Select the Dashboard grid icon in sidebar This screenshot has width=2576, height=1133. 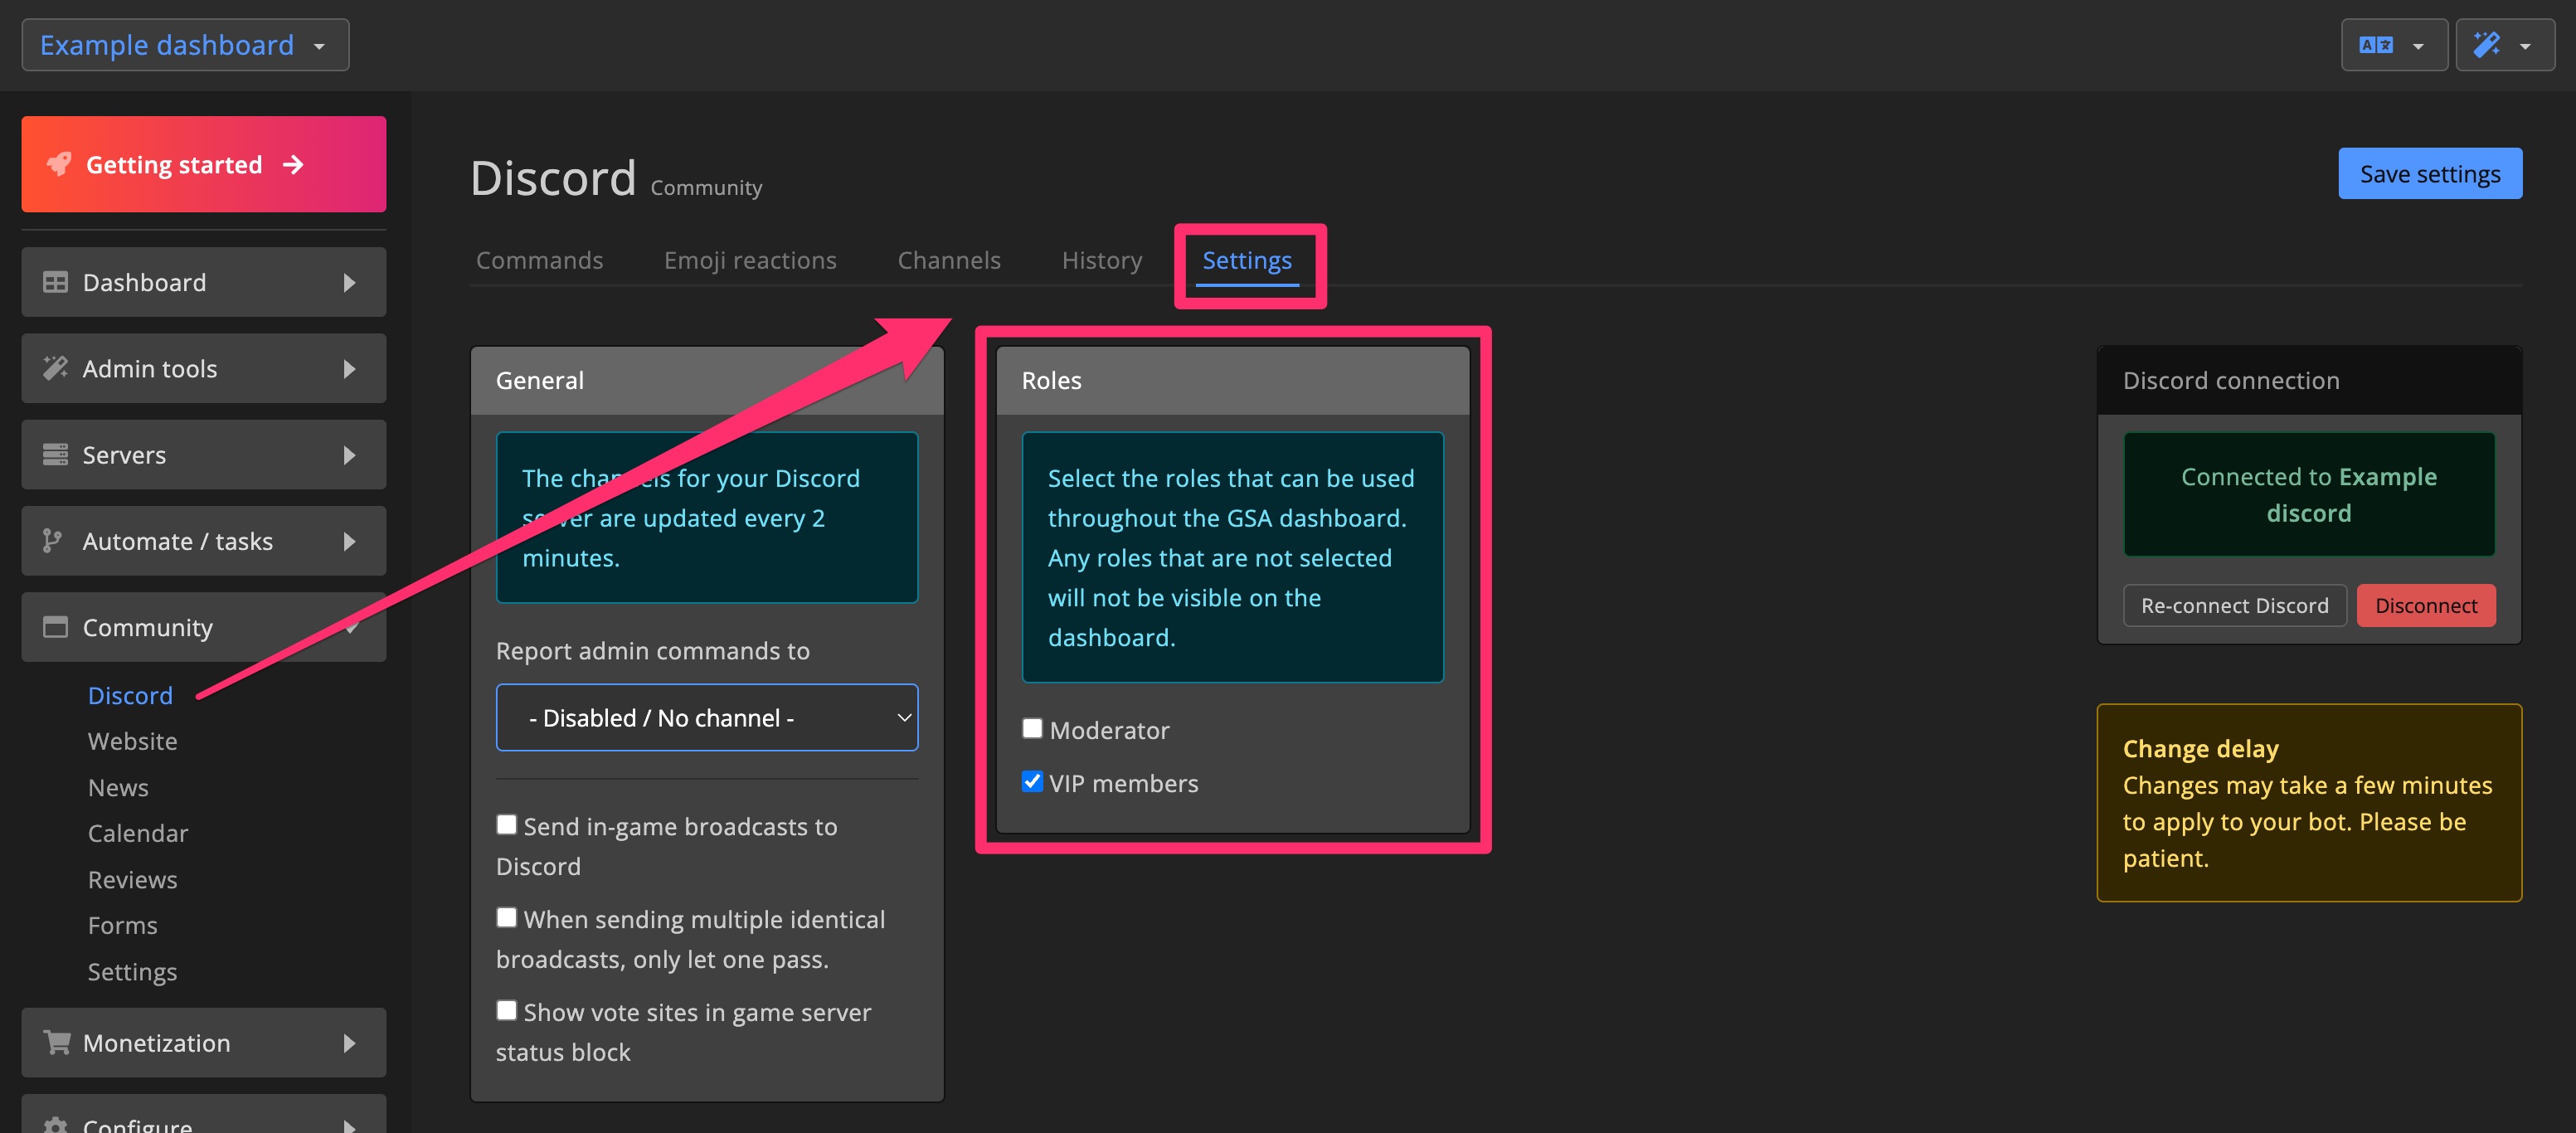(56, 281)
